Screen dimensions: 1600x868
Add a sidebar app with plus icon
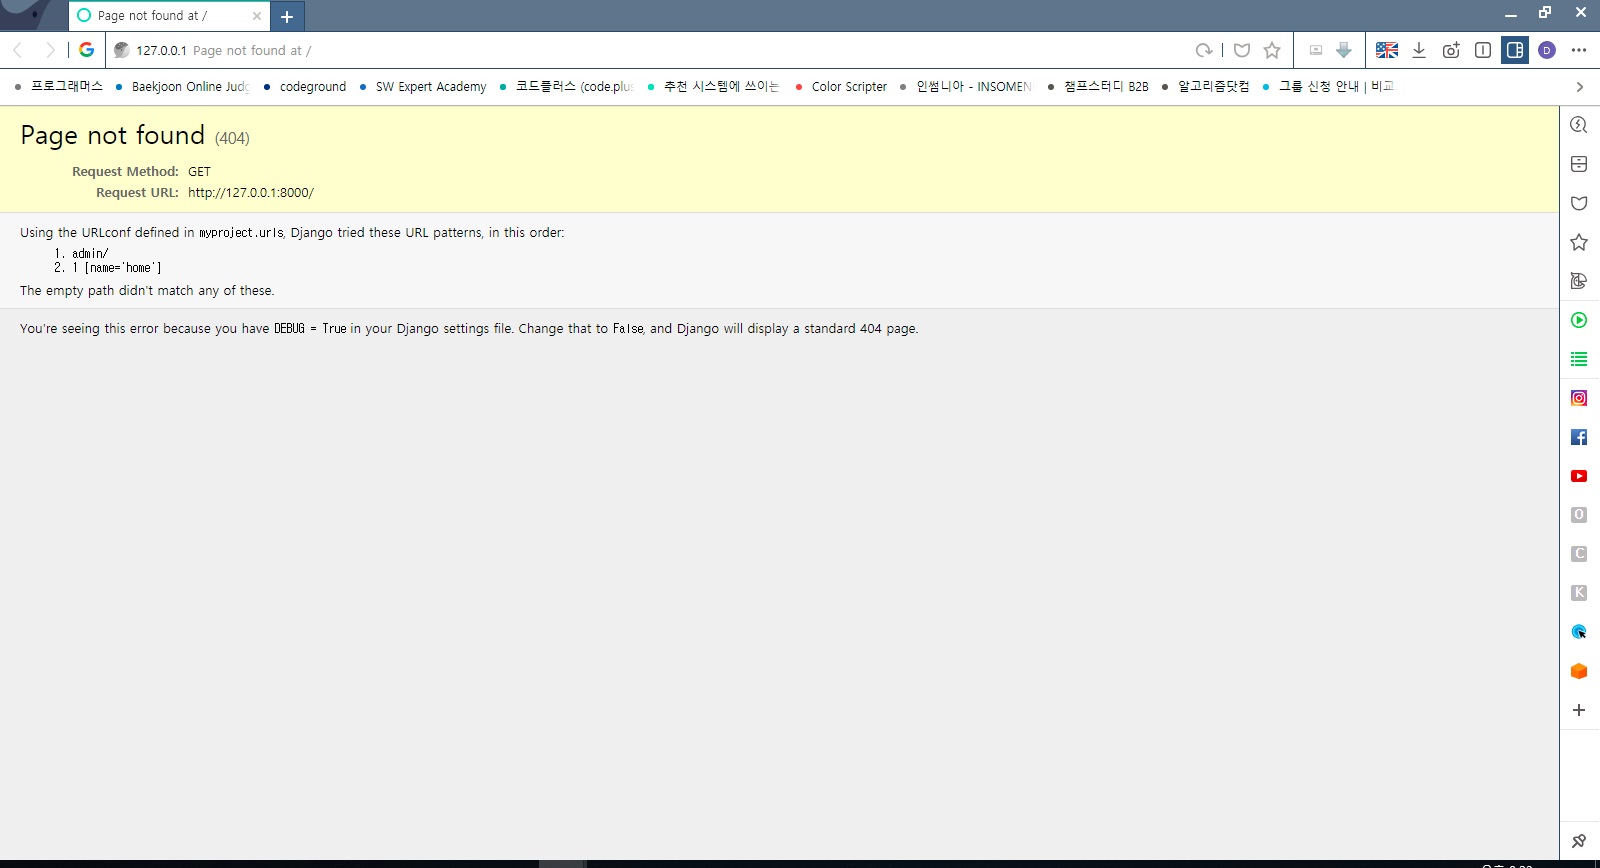point(1579,710)
